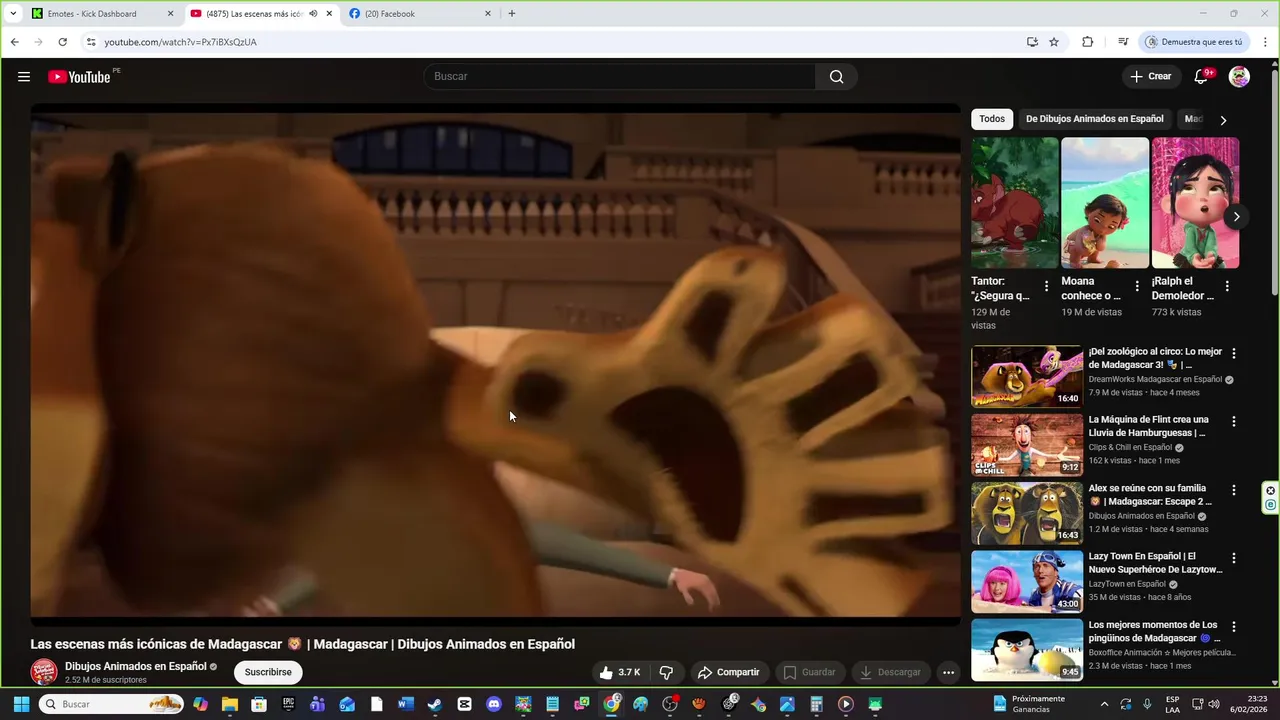Open Alex se reúne con su familia title
The width and height of the screenshot is (1280, 720).
tap(1150, 495)
